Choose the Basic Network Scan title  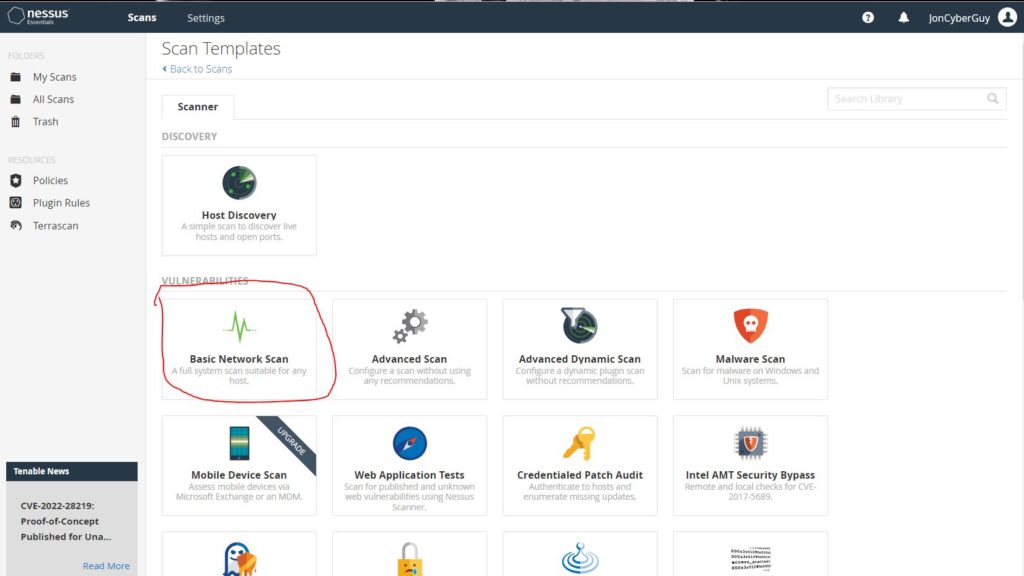(239, 359)
